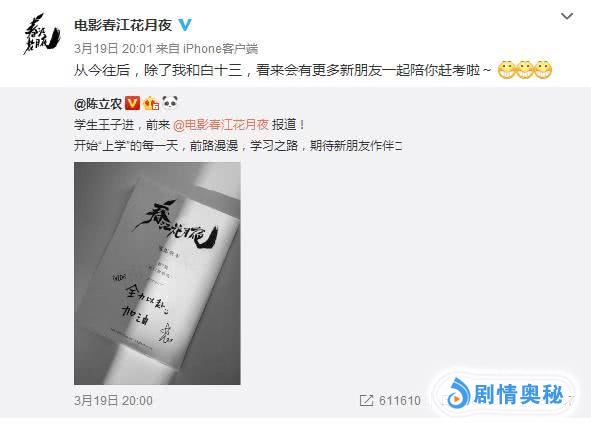The width and height of the screenshot is (591, 424).
Task: Expand the post options chevron menu
Action: pyautogui.click(x=567, y=16)
